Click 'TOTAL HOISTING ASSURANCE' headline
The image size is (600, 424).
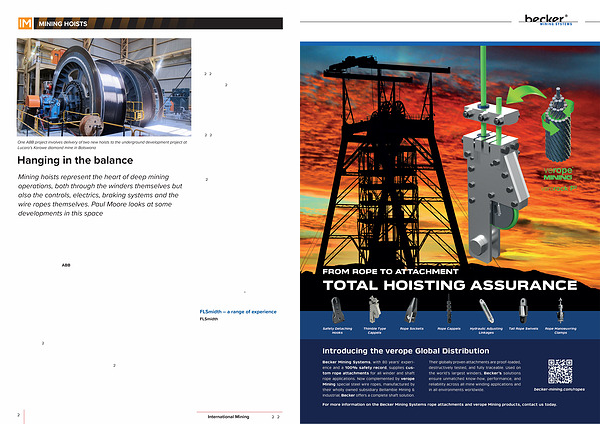point(450,285)
